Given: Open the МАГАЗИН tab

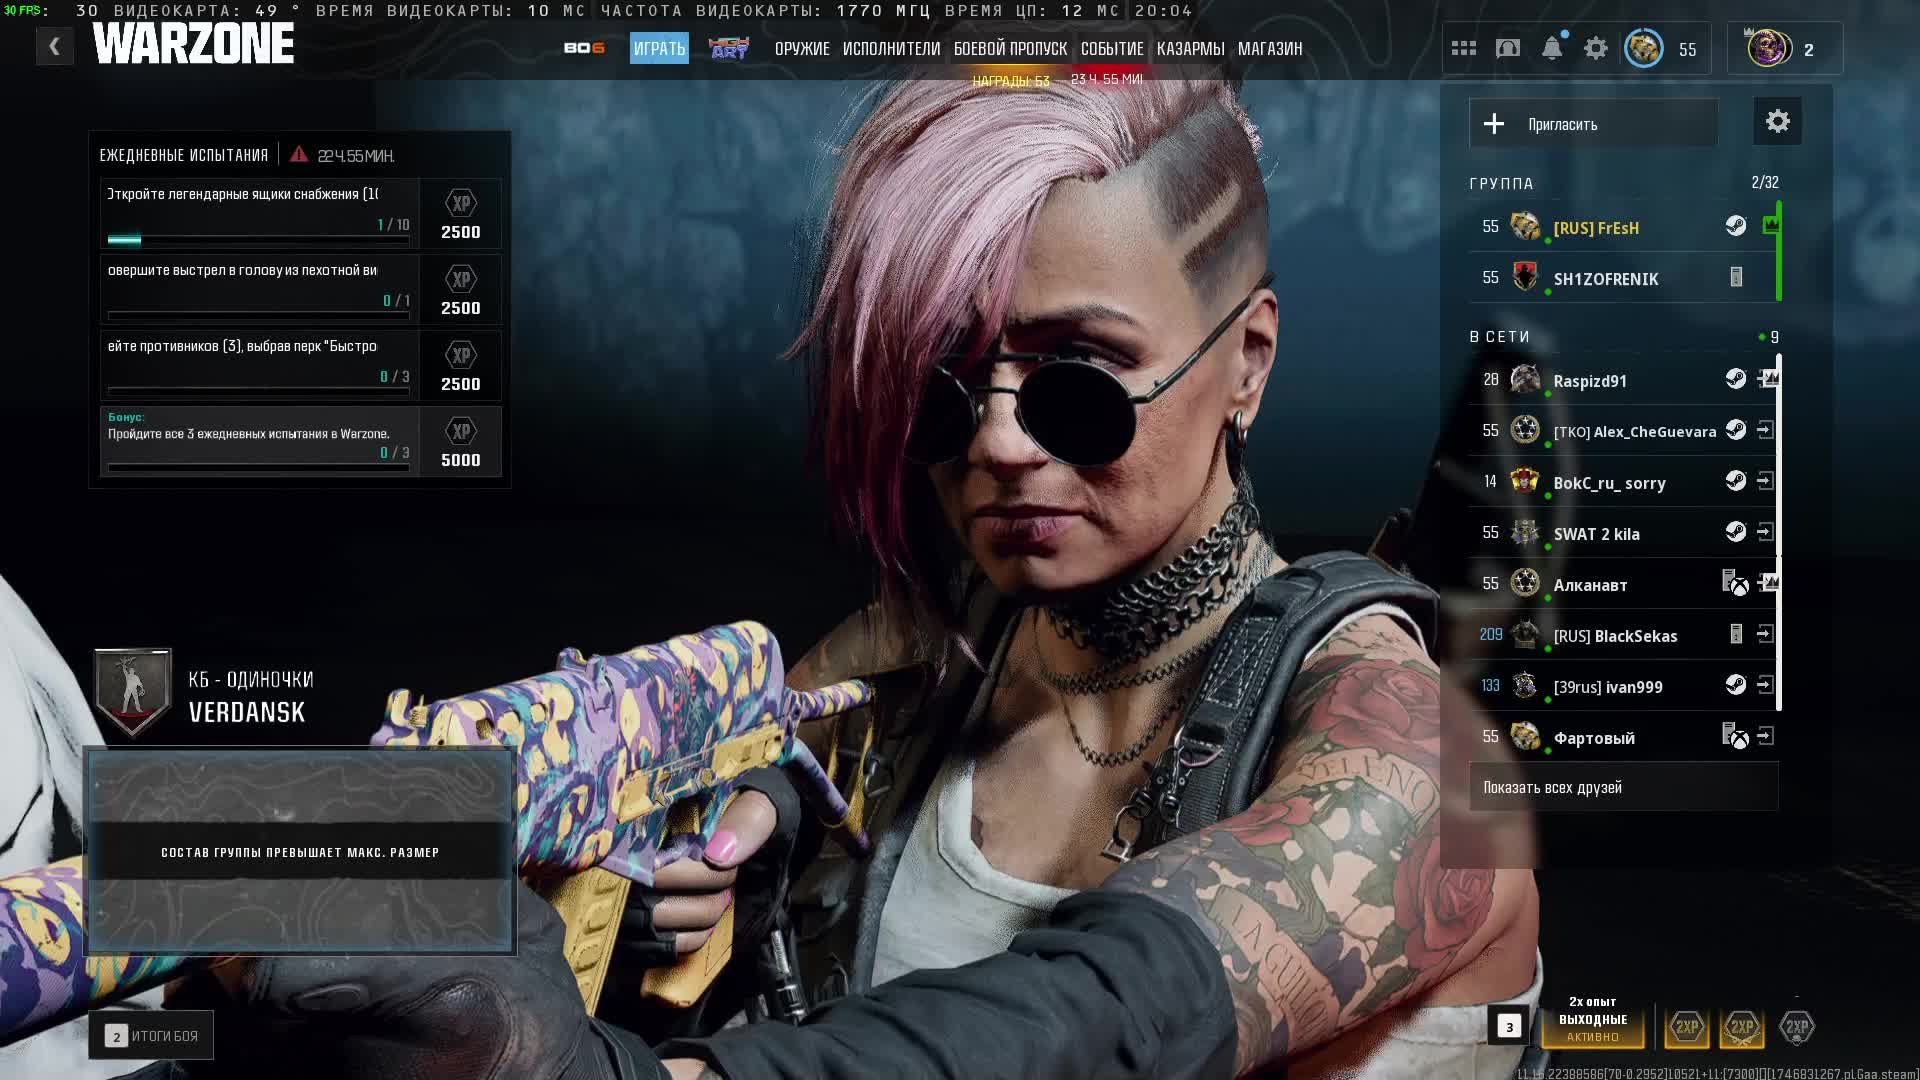Looking at the screenshot, I should pos(1269,48).
